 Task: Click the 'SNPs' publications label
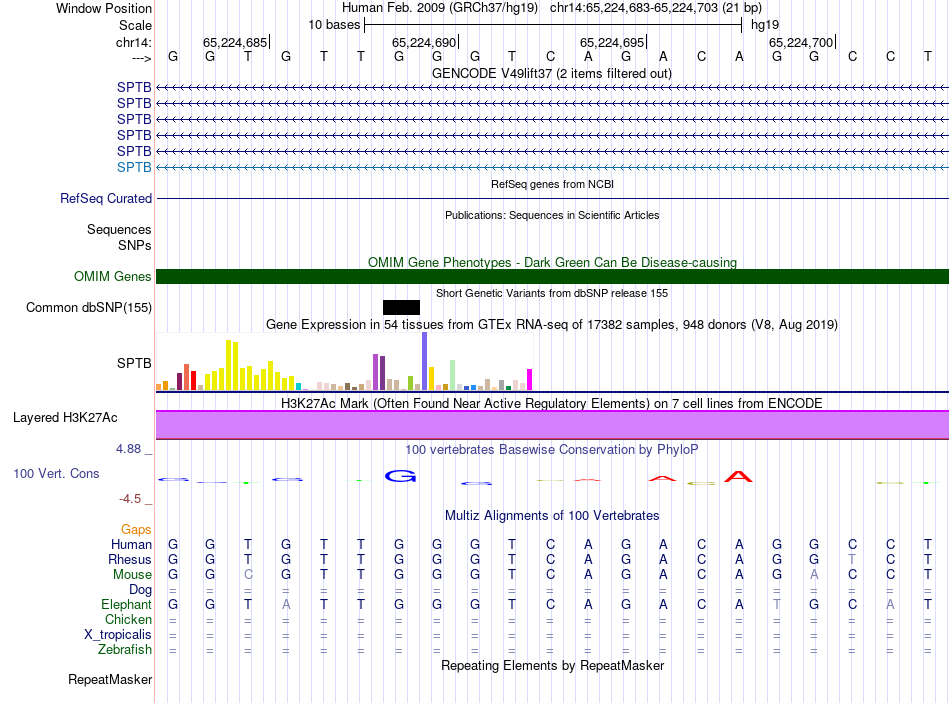click(135, 245)
